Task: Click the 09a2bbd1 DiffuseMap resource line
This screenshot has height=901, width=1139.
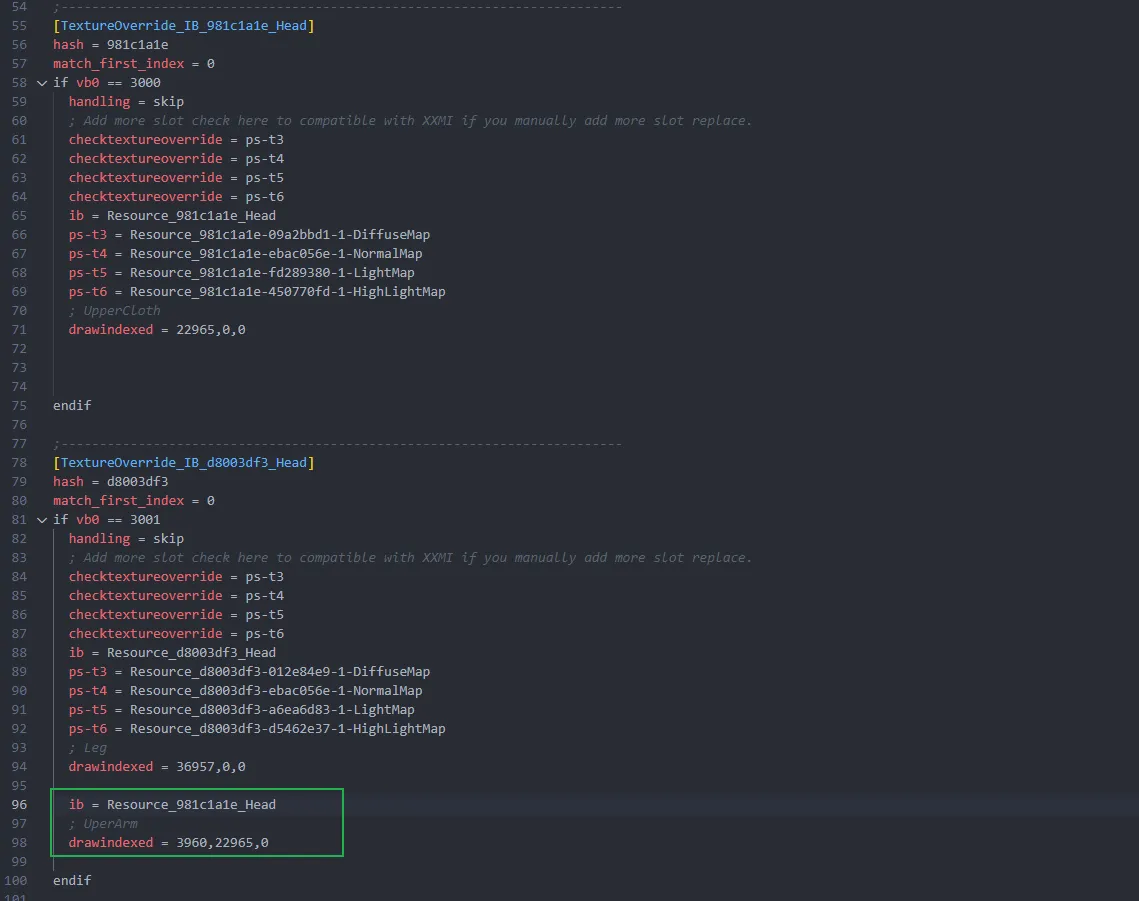Action: [x=249, y=235]
